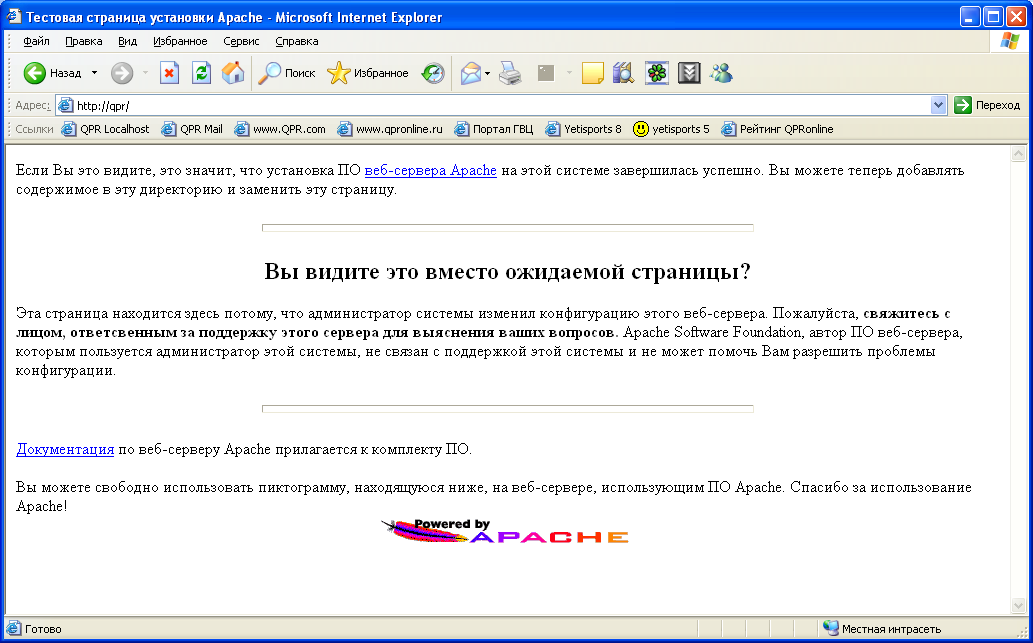Click the scrollbar up arrow
Image resolution: width=1033 pixels, height=643 pixels.
point(1019,154)
